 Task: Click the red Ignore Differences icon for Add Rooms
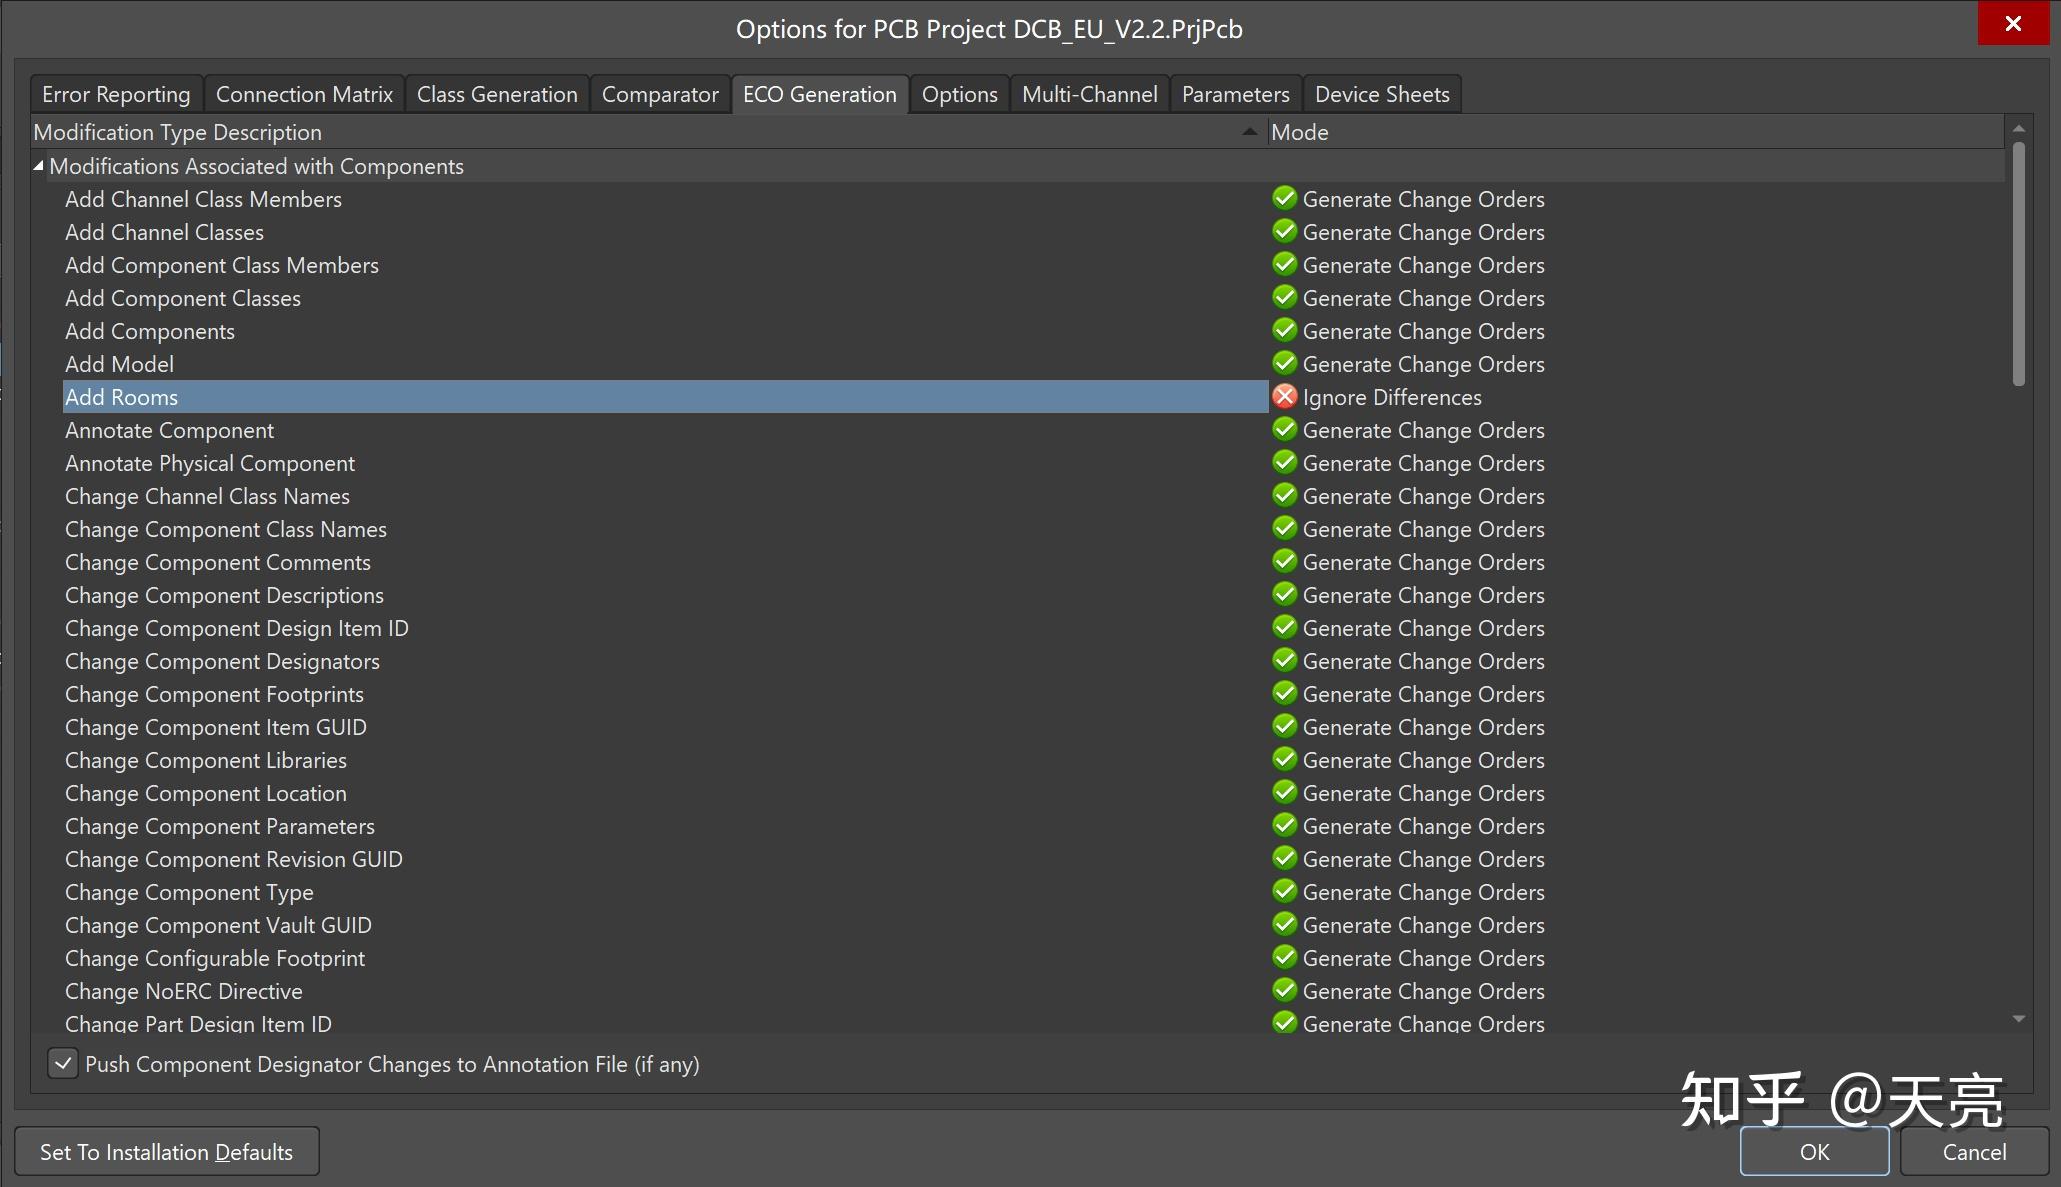[x=1285, y=397]
